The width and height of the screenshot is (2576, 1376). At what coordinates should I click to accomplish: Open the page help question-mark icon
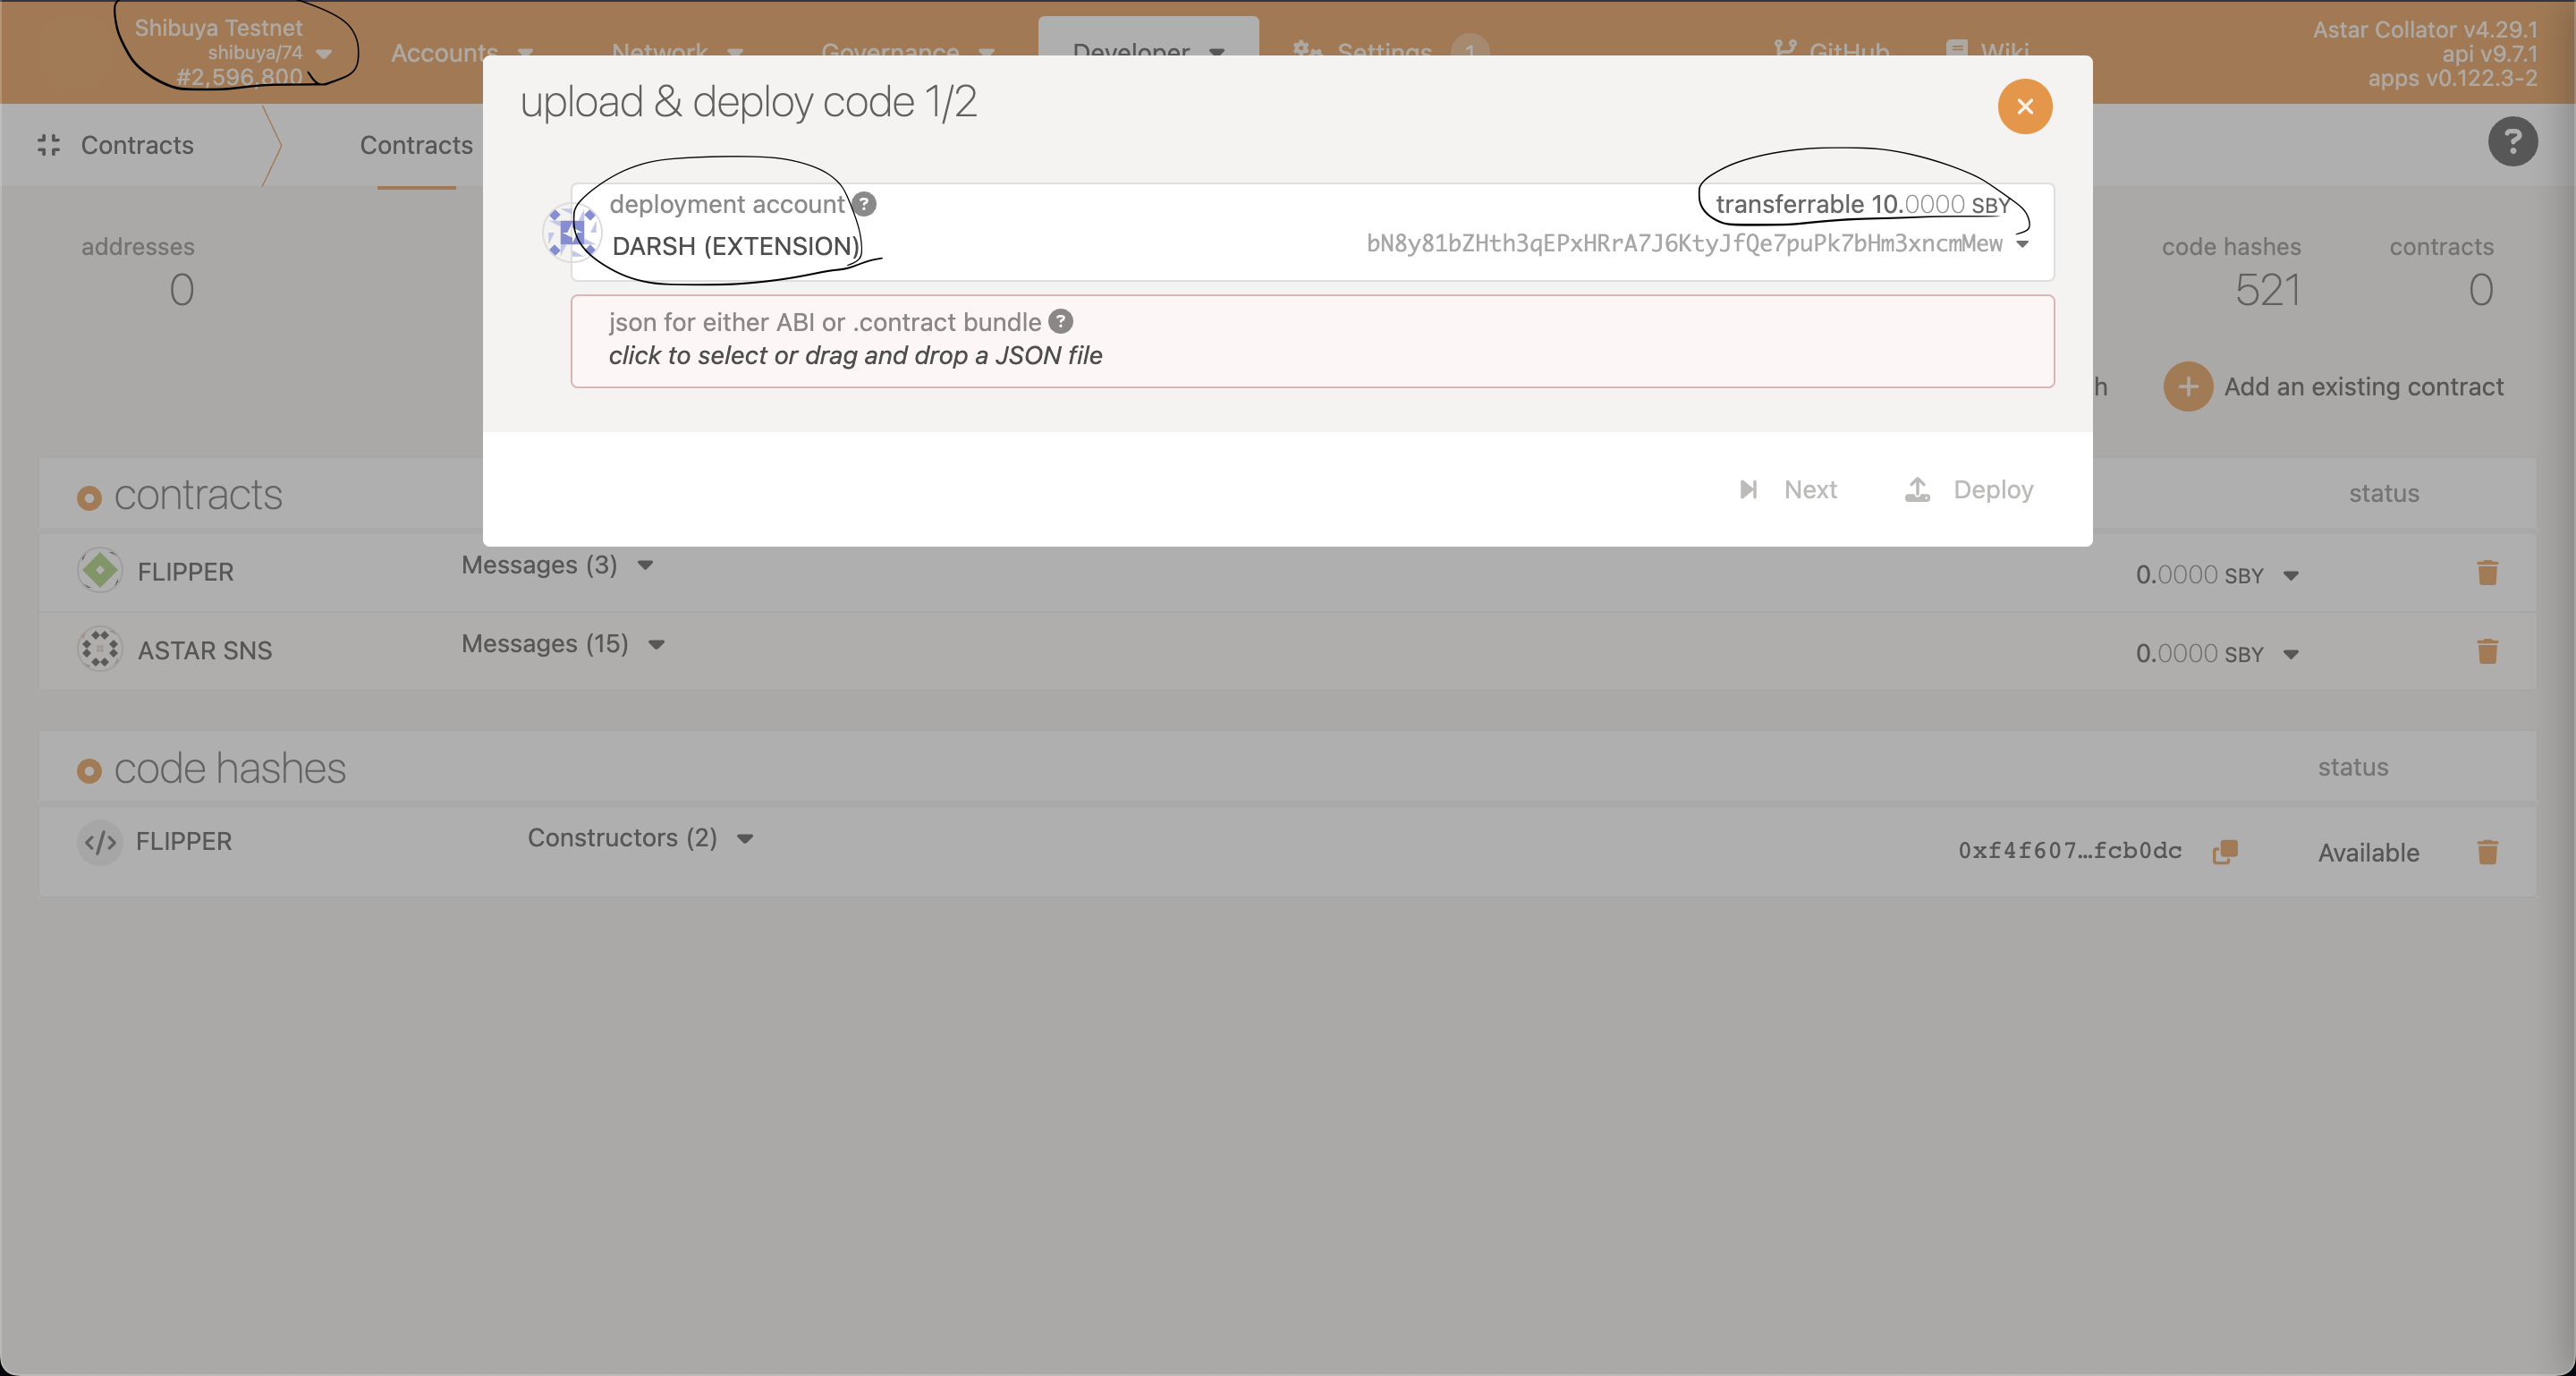2512,142
